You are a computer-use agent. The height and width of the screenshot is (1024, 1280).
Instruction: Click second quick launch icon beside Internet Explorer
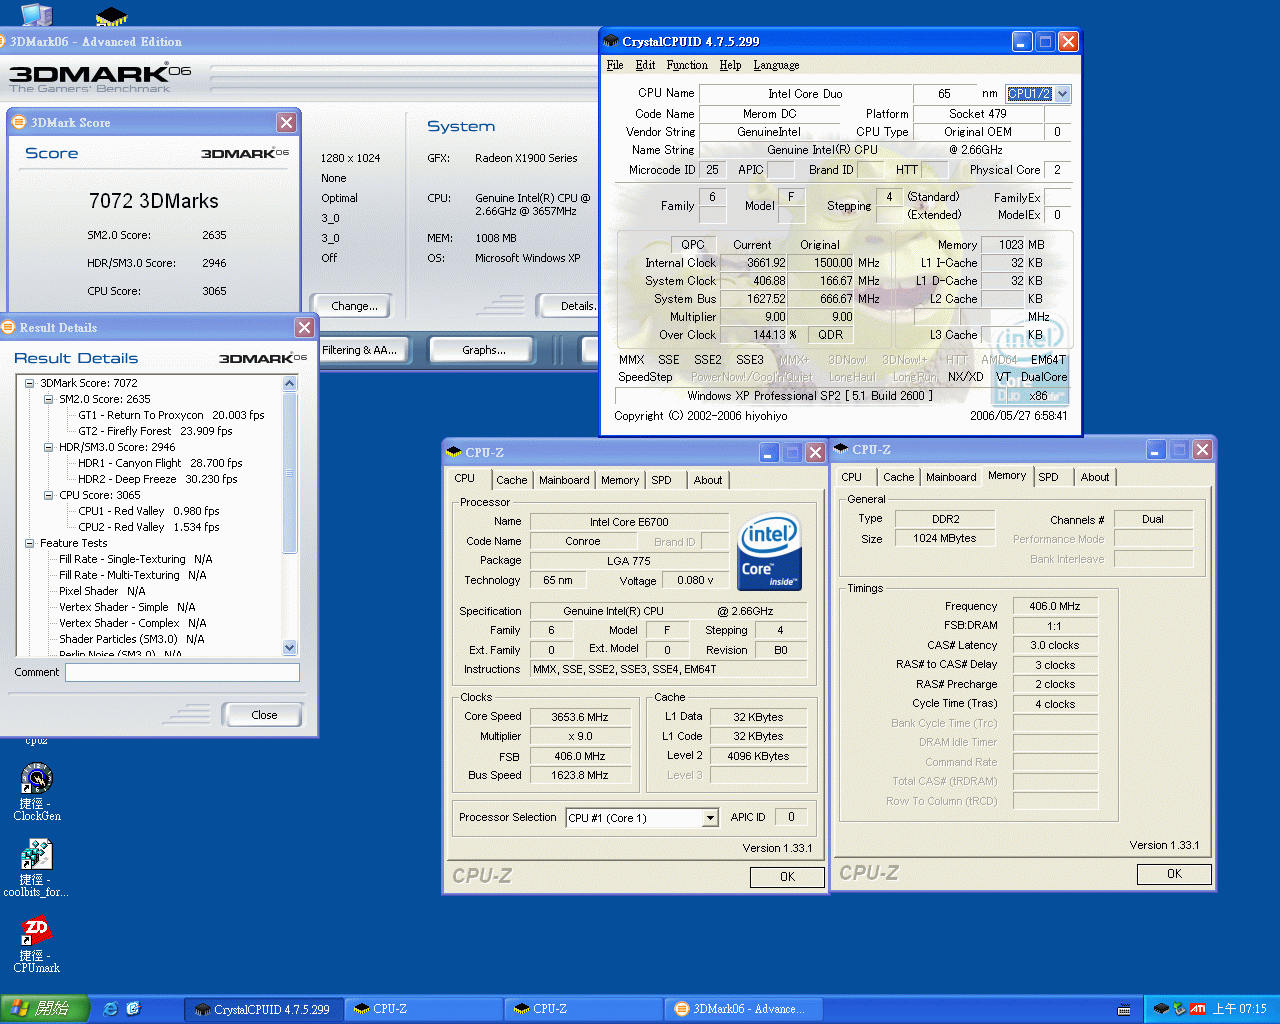[x=134, y=1009]
